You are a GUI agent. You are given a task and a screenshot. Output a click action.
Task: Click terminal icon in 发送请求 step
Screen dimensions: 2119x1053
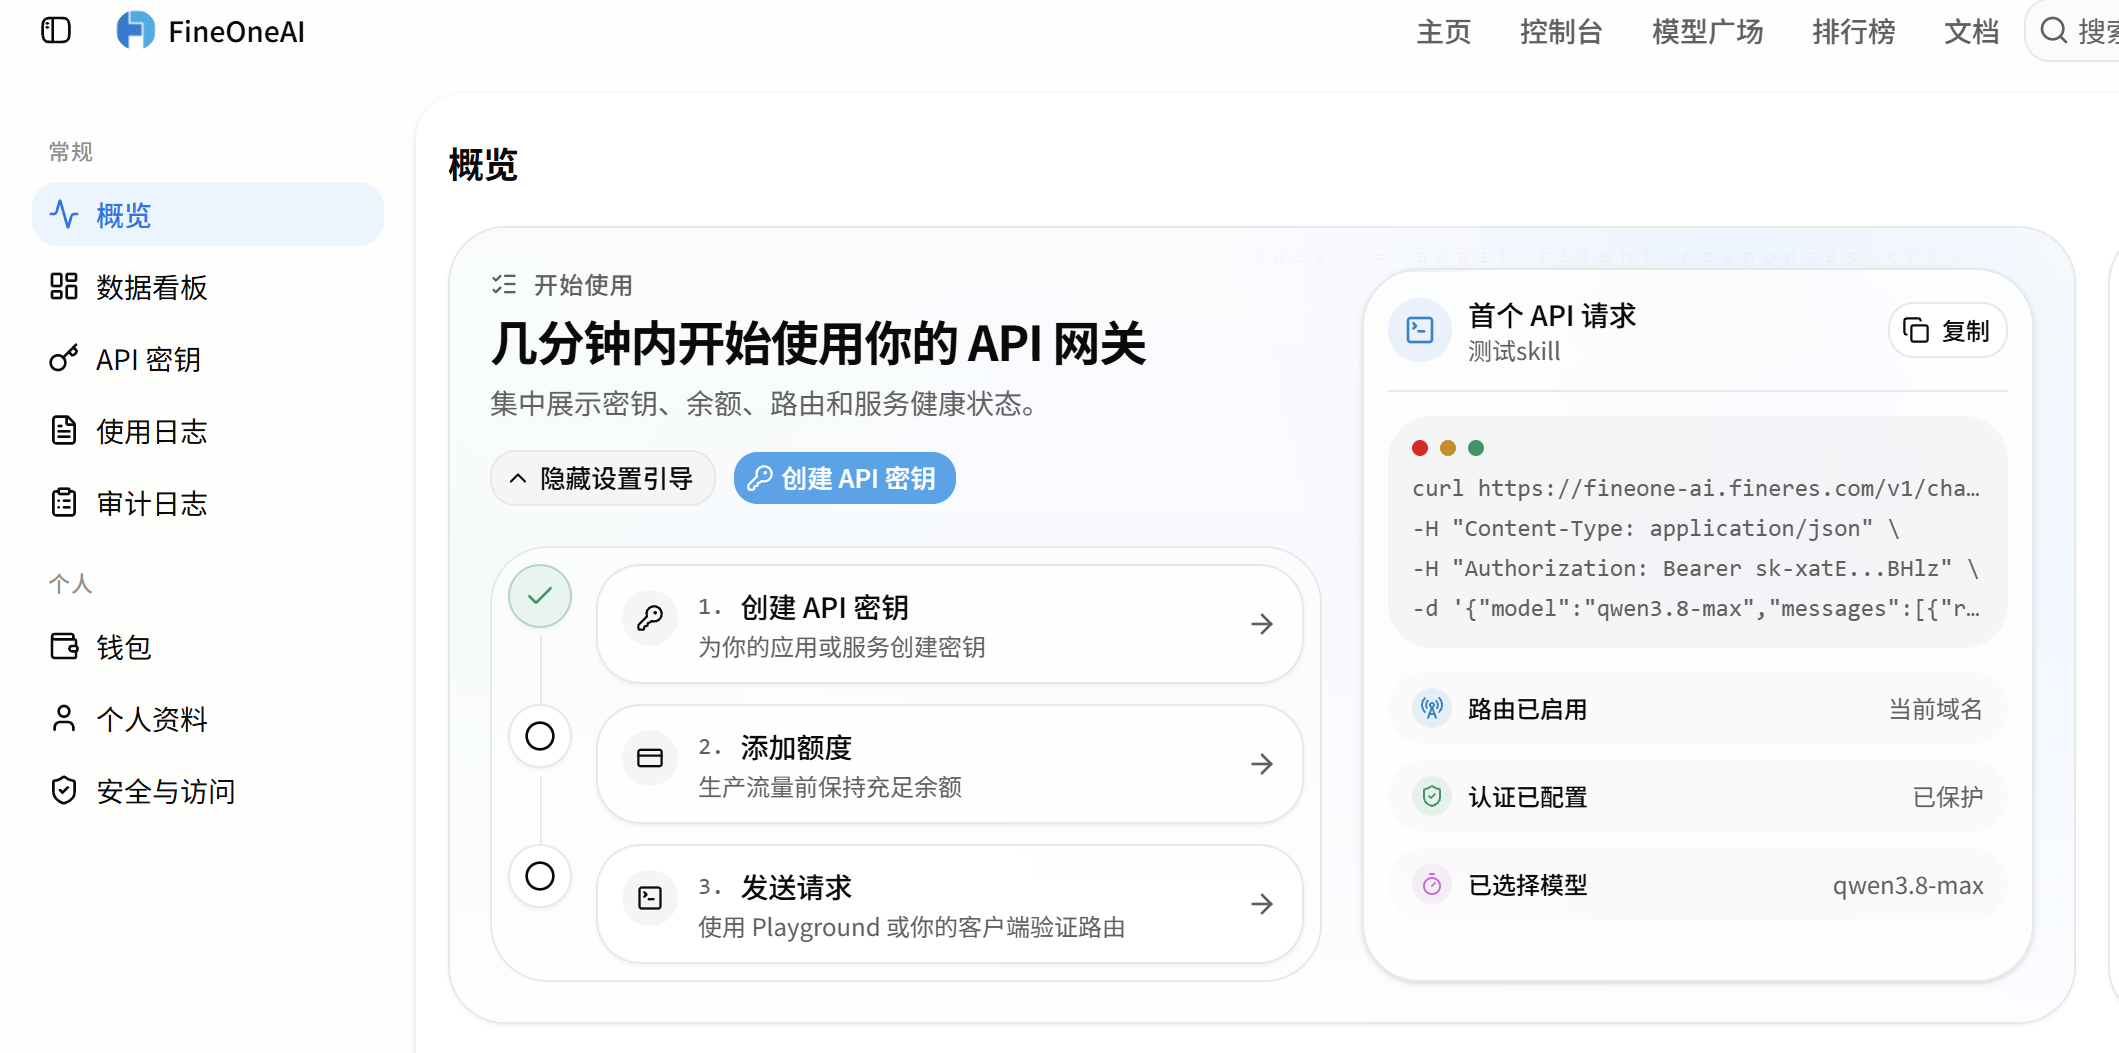click(x=650, y=898)
